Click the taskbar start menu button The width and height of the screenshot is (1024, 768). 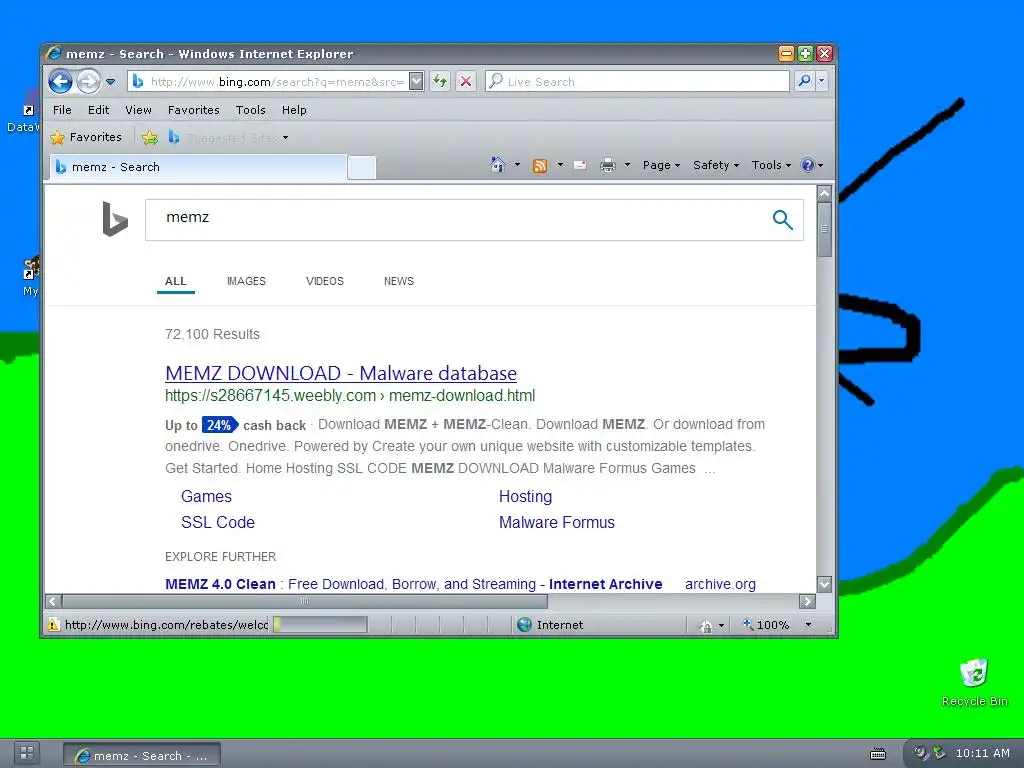click(x=27, y=753)
